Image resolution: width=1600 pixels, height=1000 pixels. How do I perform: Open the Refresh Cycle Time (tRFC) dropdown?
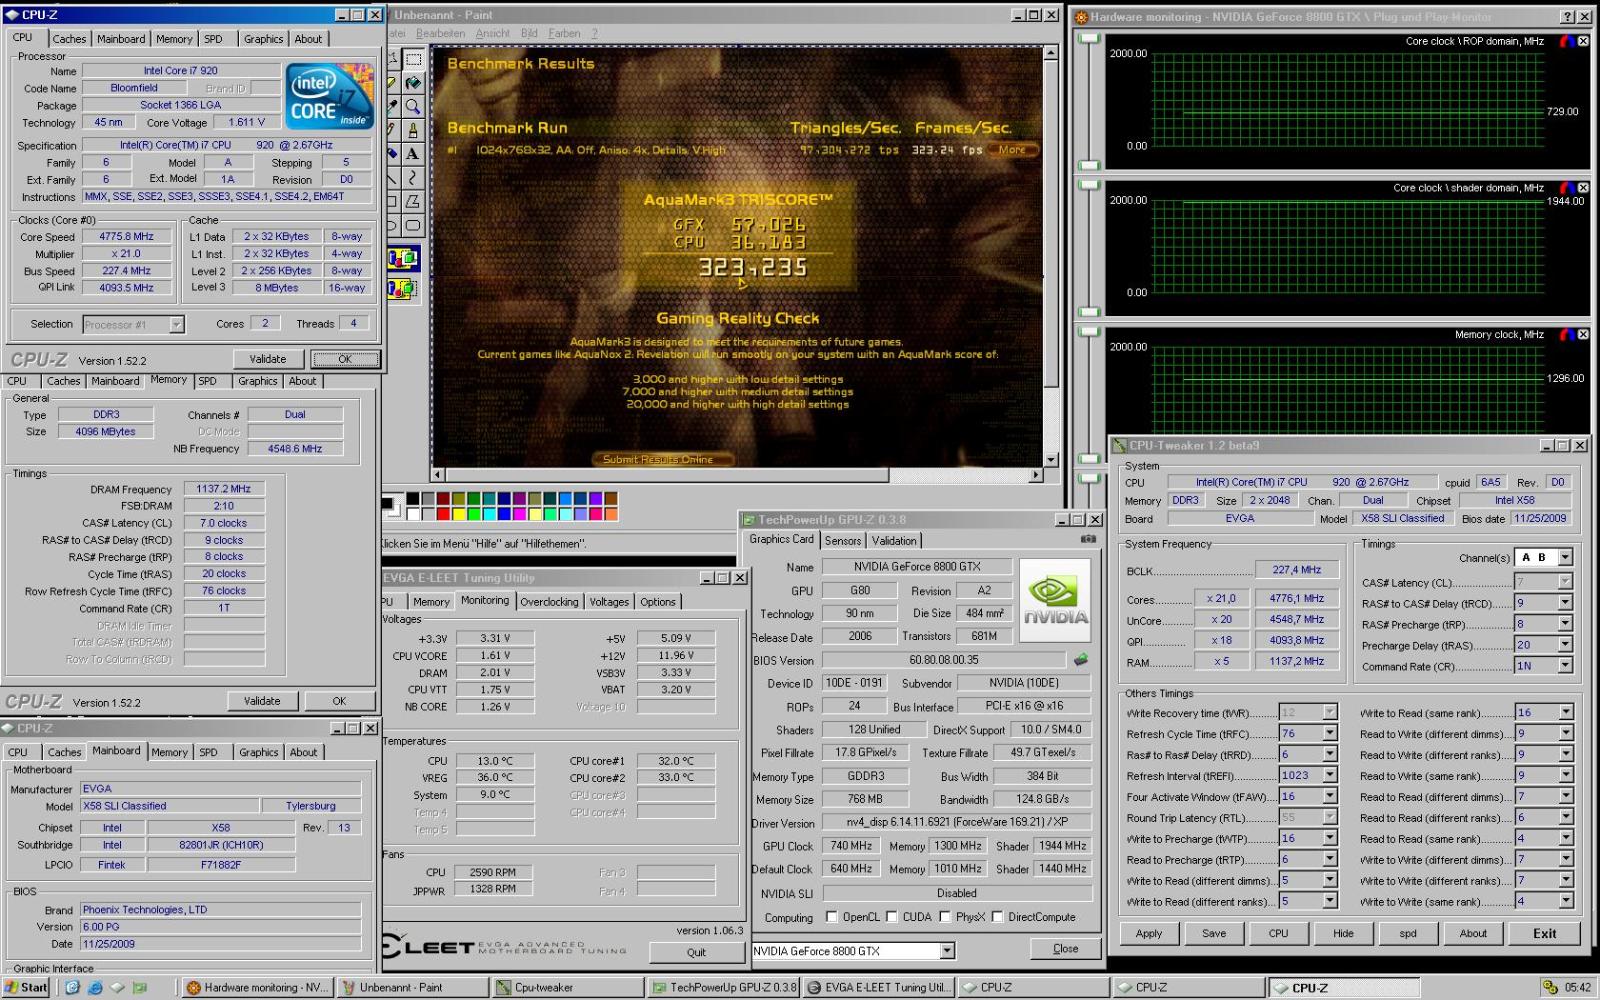(x=1330, y=733)
